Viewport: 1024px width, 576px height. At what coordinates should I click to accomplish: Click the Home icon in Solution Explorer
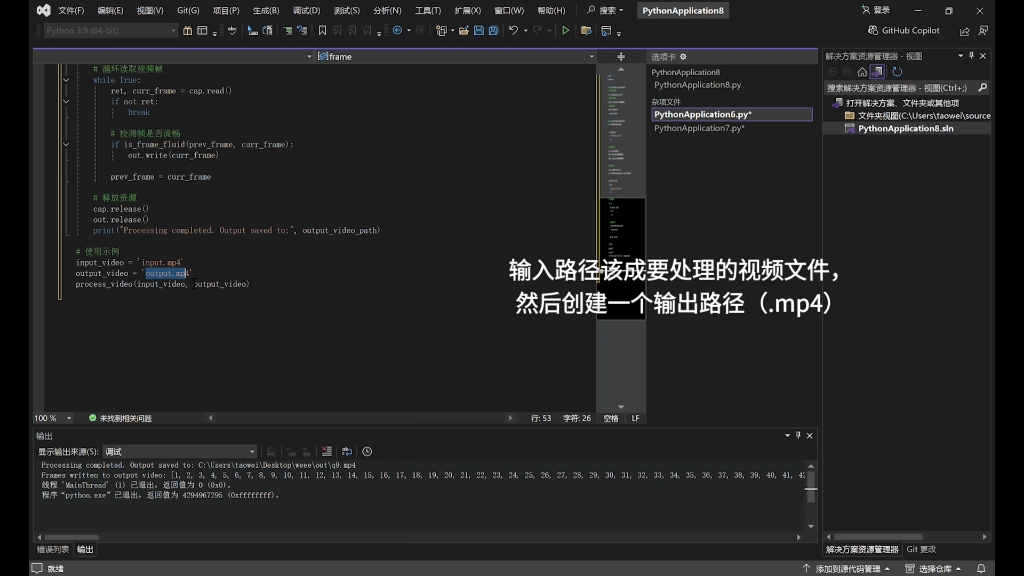pos(862,72)
